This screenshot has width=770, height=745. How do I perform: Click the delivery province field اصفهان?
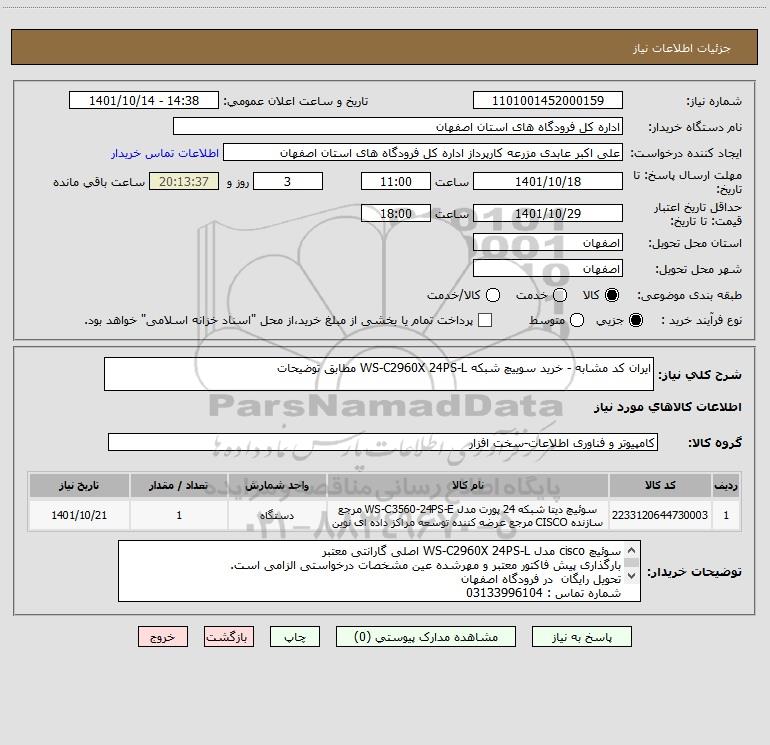click(x=548, y=243)
